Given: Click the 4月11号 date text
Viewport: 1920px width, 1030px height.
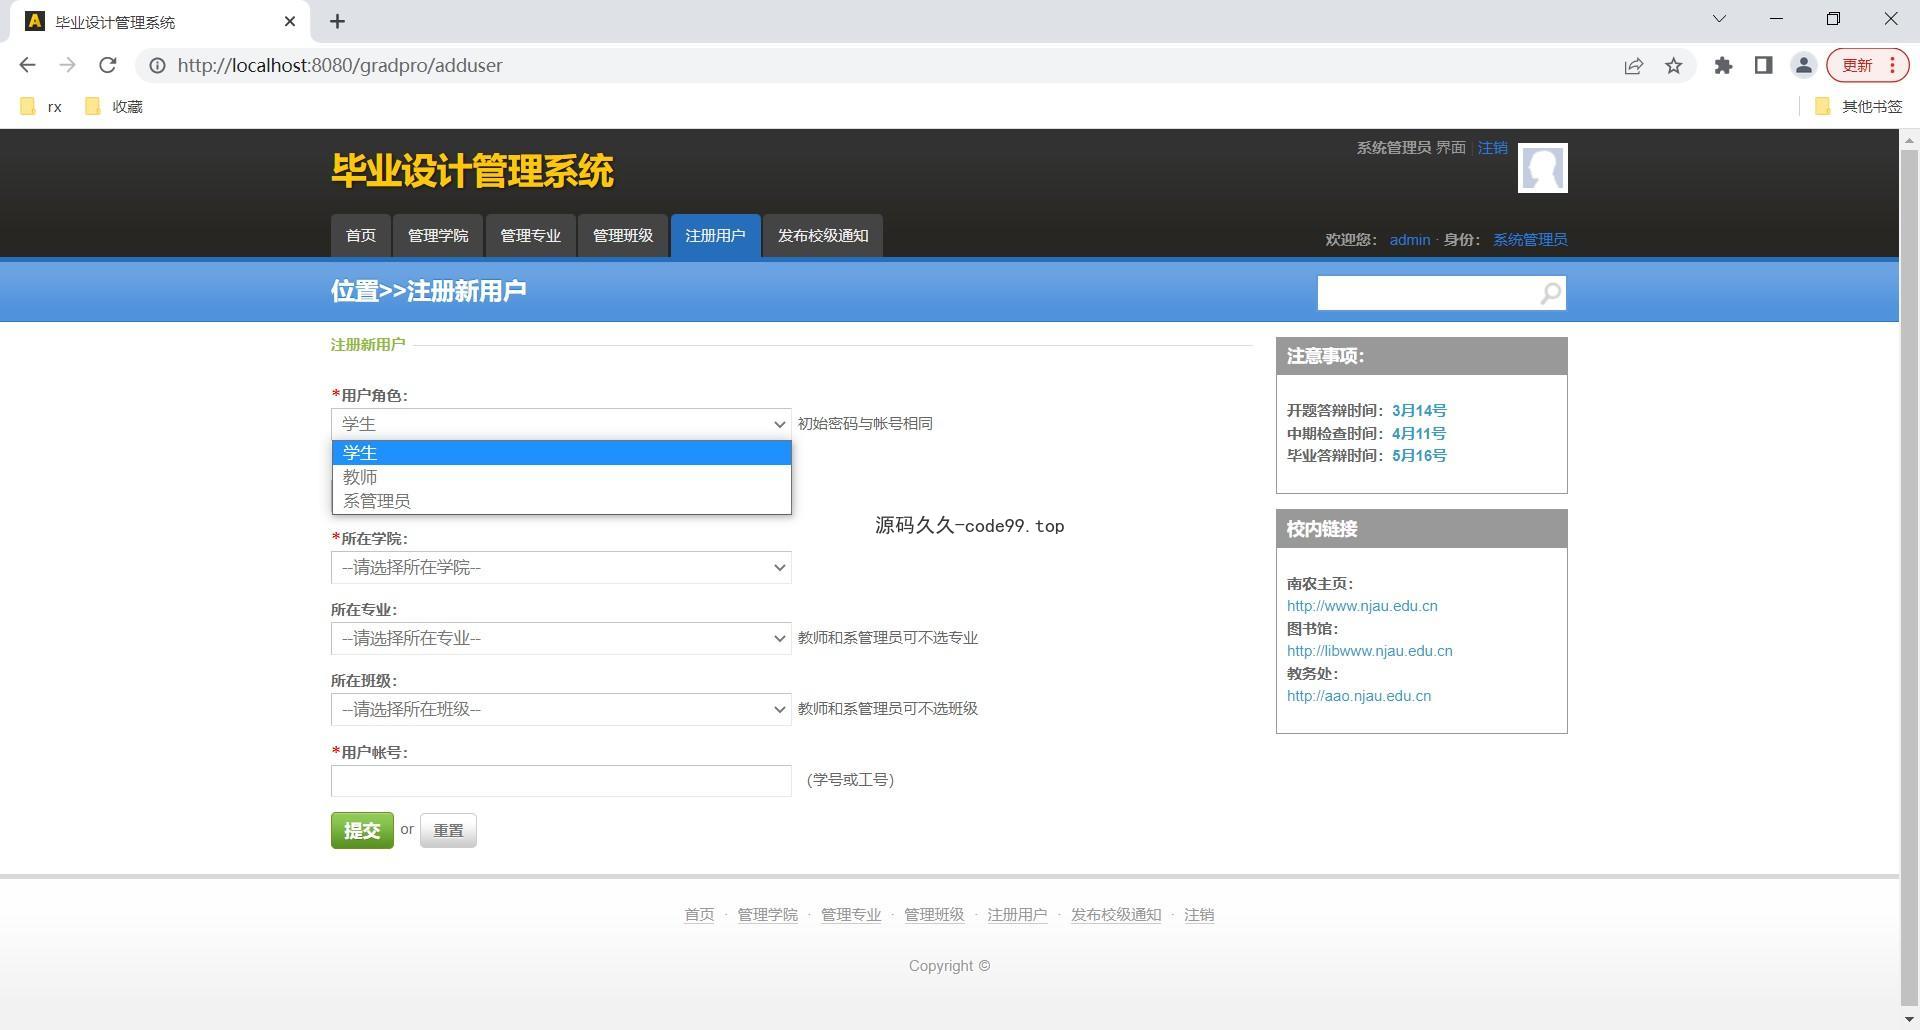Looking at the screenshot, I should point(1419,434).
